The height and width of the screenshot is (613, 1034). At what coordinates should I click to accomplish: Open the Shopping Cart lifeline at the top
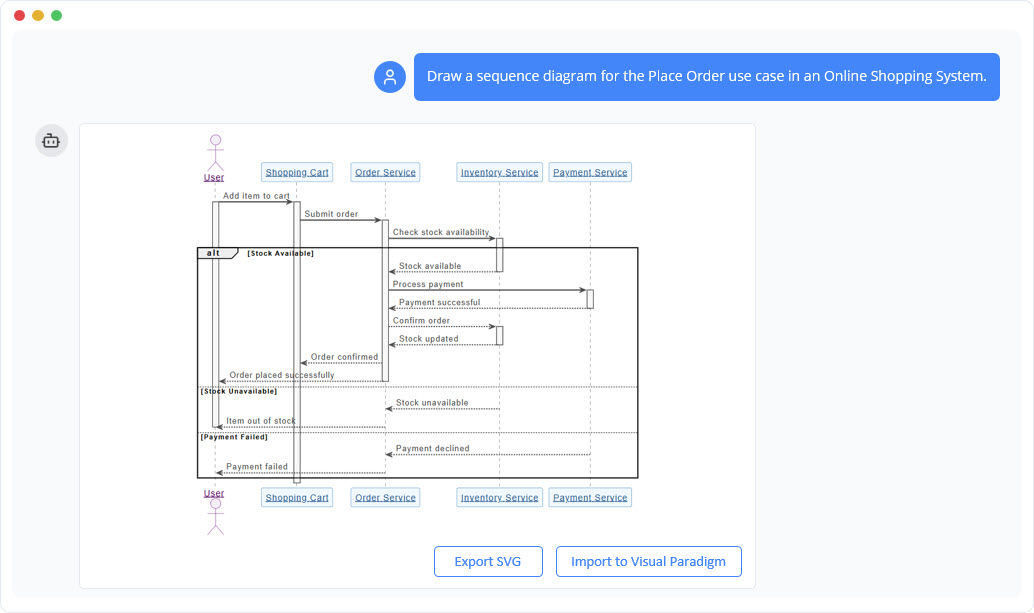click(296, 171)
